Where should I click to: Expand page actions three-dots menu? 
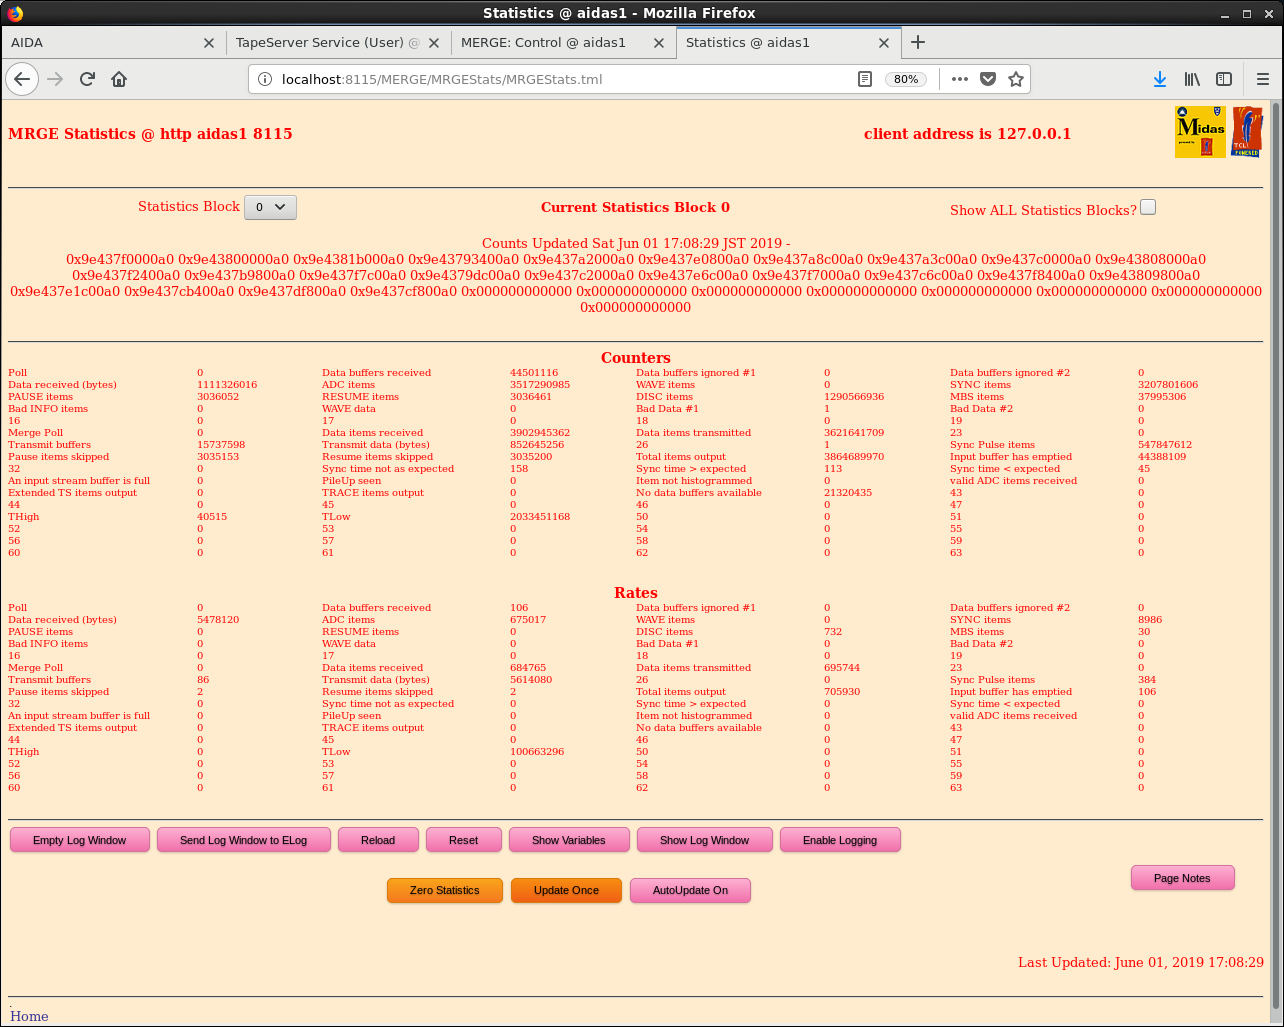(x=960, y=79)
